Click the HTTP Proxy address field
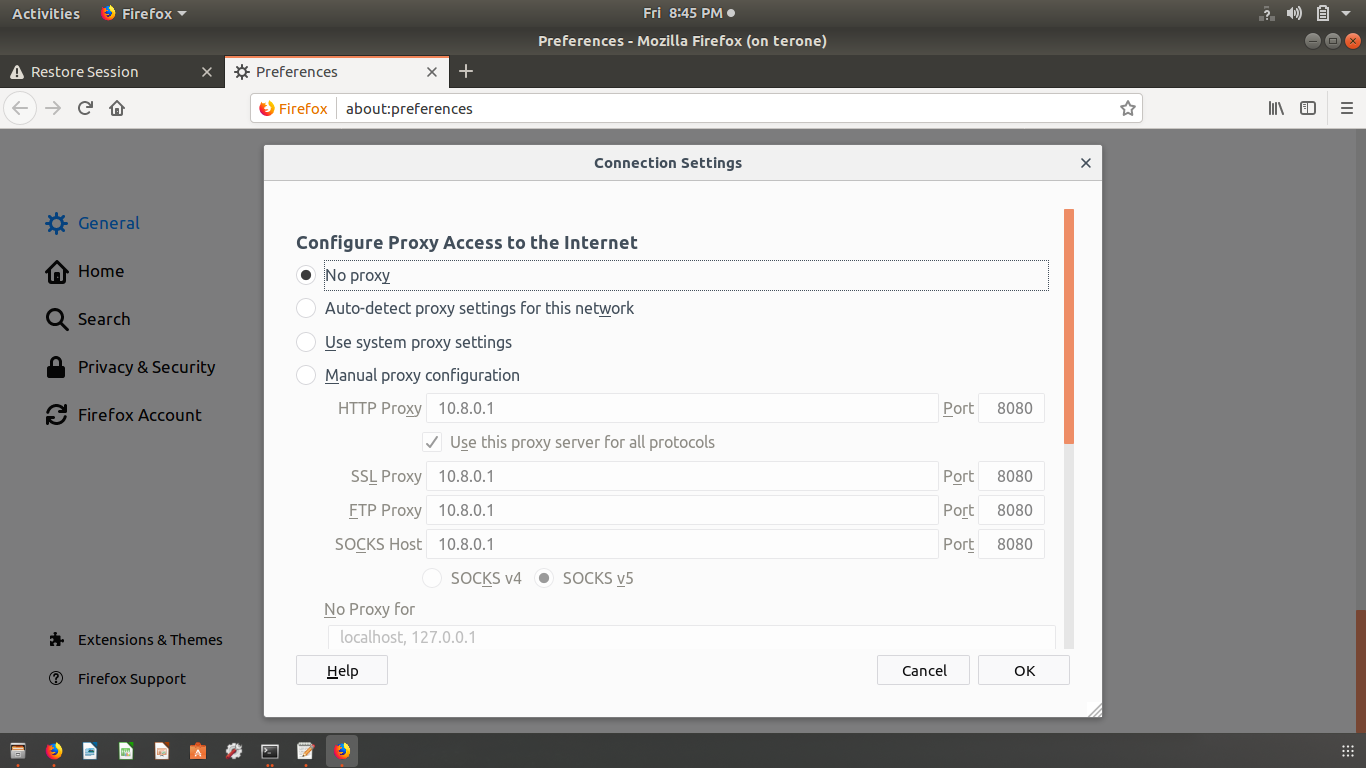 pos(682,408)
